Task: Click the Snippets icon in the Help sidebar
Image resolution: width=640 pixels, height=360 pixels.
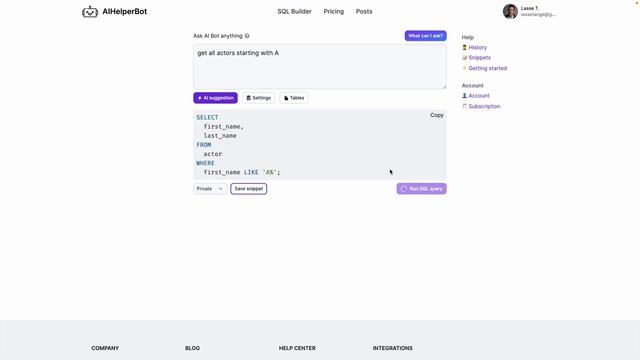Action: pos(464,58)
